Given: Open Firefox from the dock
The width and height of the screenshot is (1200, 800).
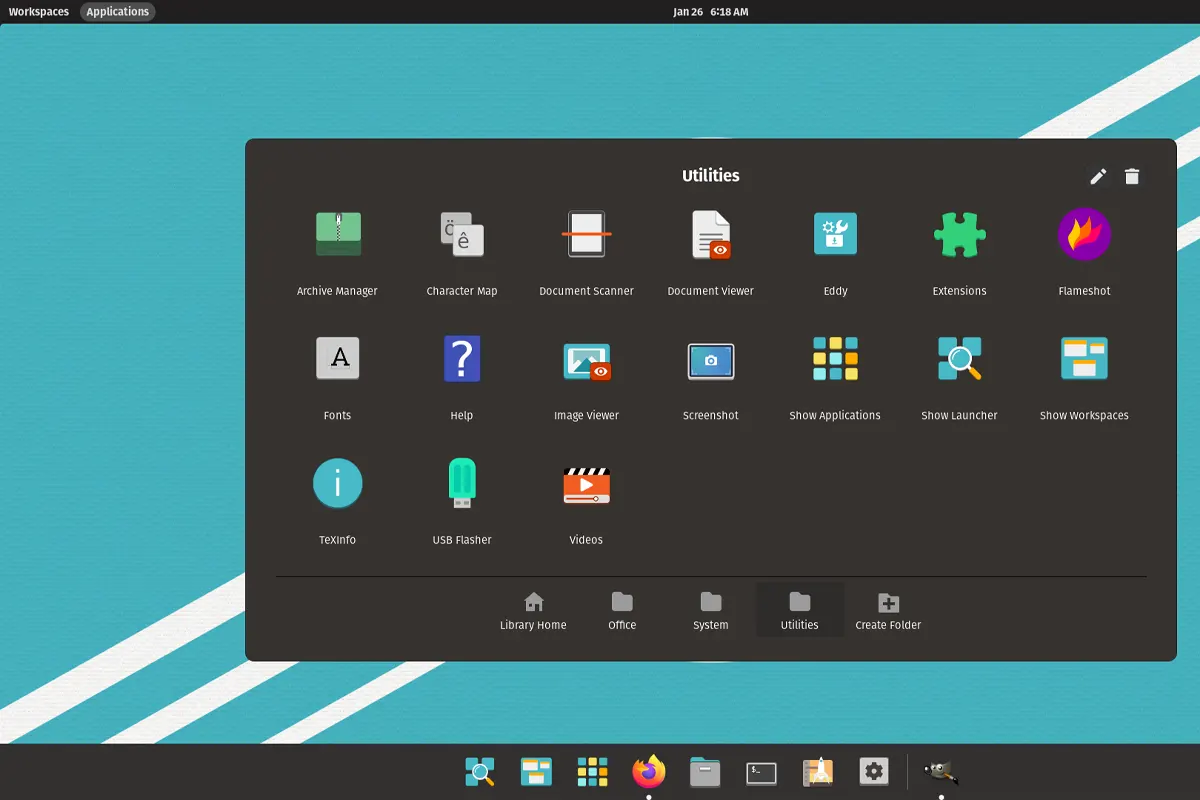Looking at the screenshot, I should (x=649, y=772).
